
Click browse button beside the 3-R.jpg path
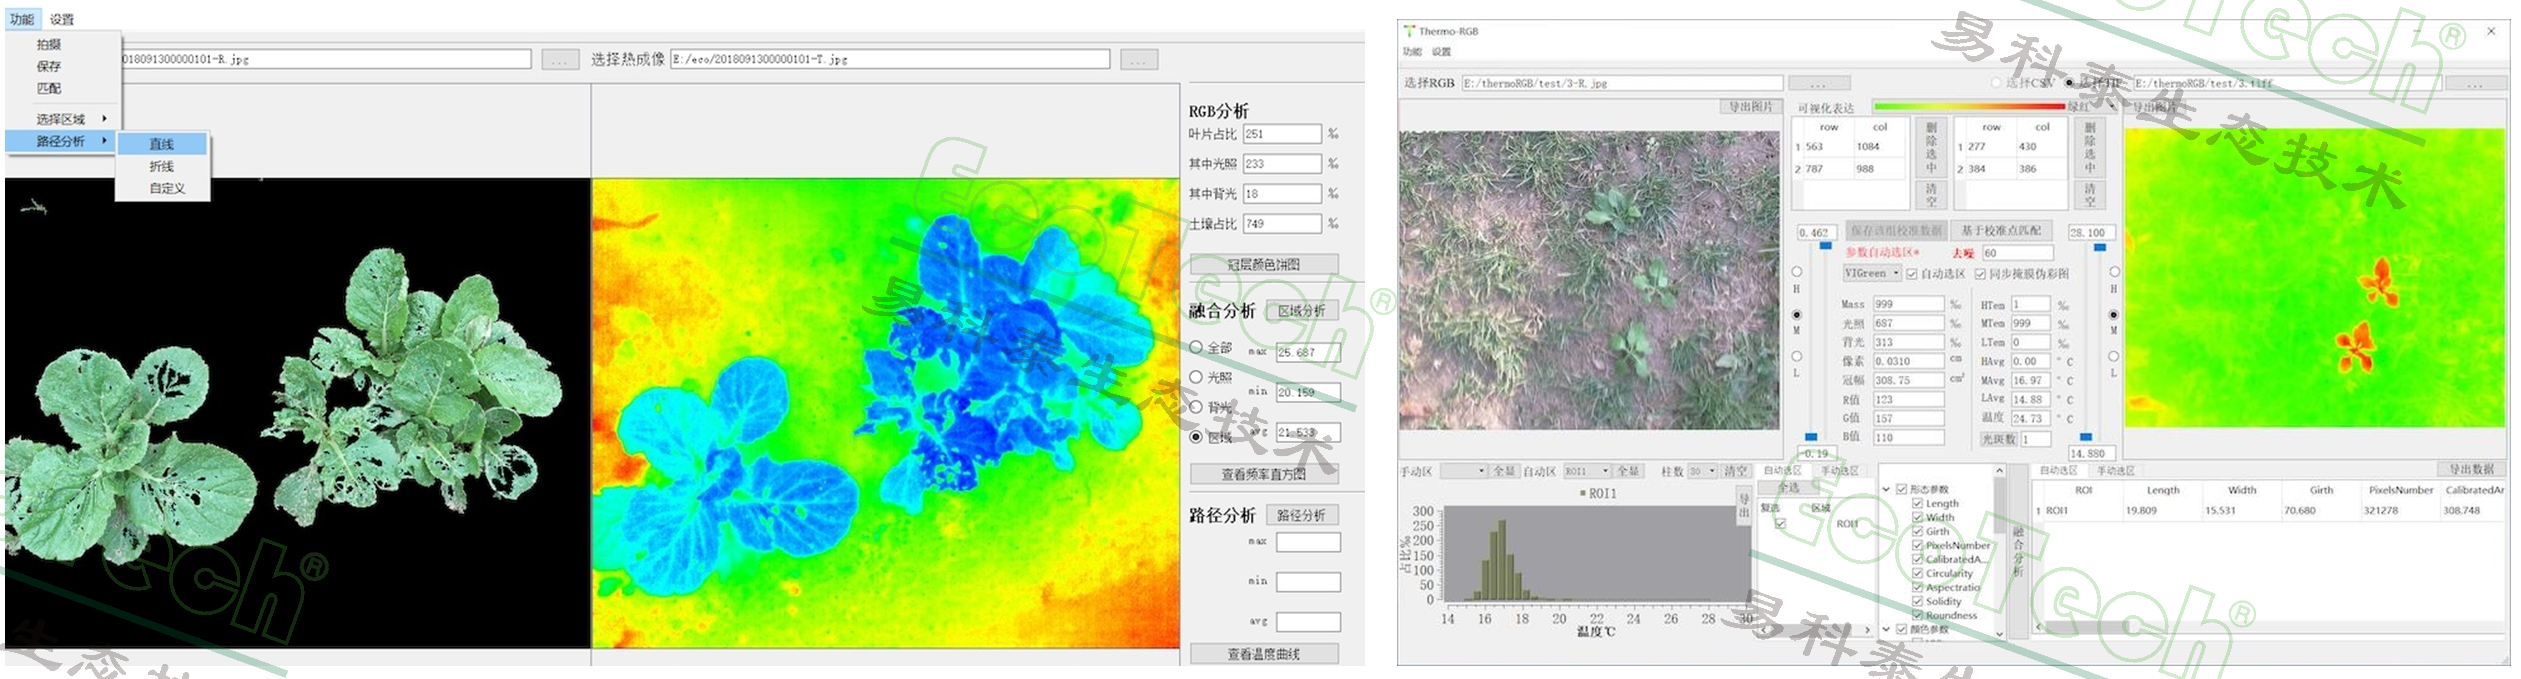pyautogui.click(x=1818, y=83)
